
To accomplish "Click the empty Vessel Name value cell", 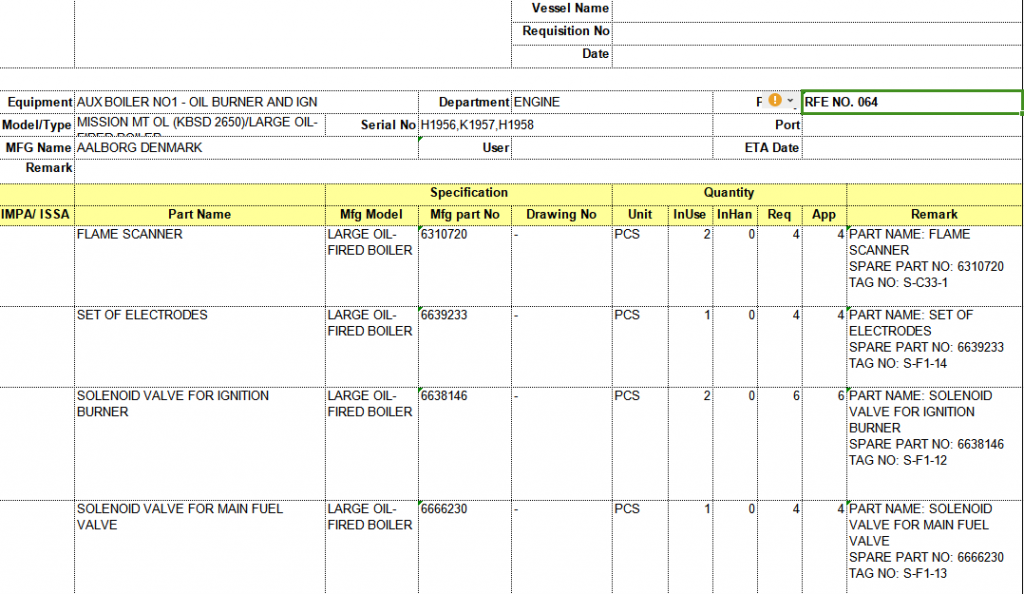I will click(x=816, y=8).
